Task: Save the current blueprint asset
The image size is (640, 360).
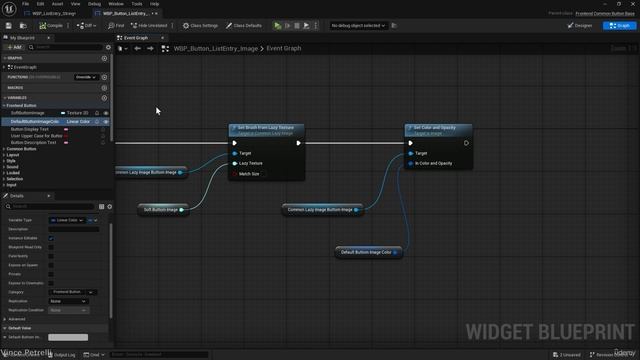Action: point(9,26)
